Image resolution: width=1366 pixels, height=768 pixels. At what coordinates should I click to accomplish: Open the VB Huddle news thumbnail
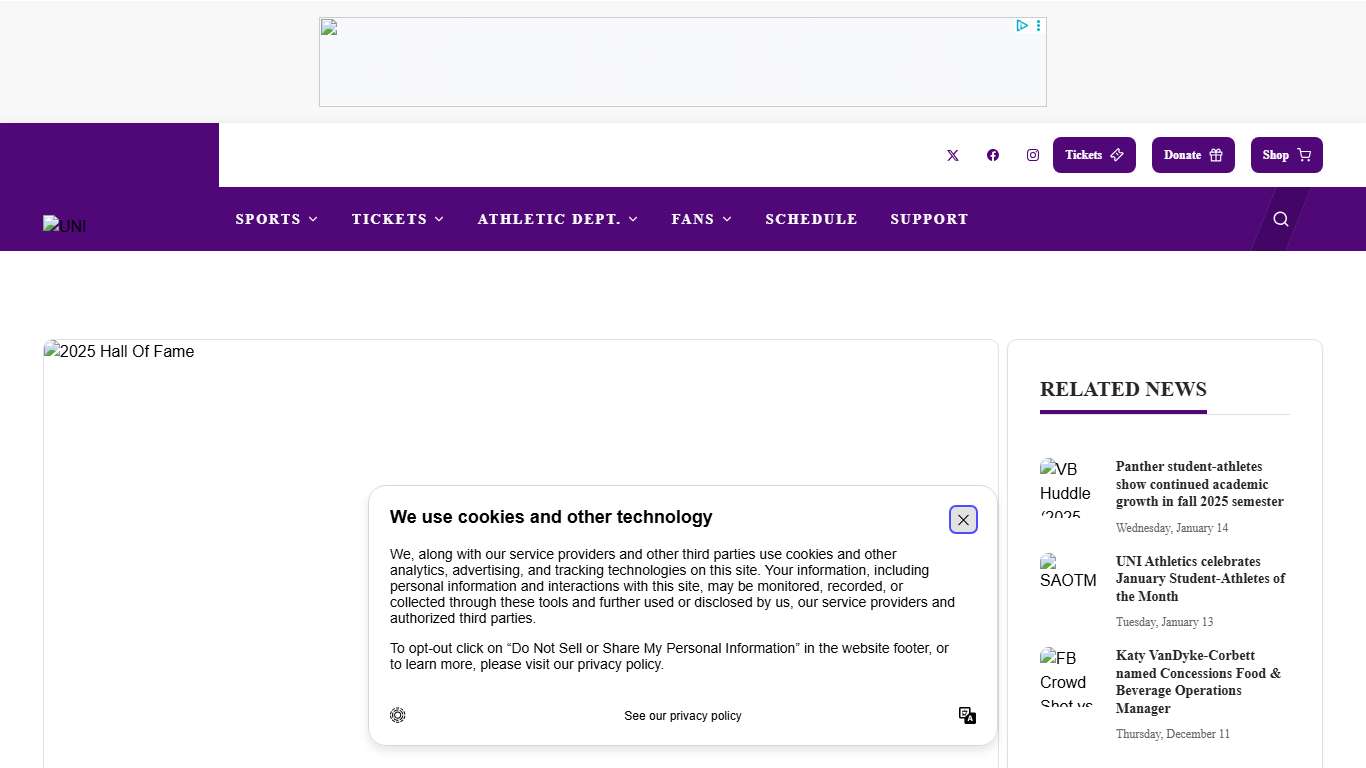pos(1069,488)
